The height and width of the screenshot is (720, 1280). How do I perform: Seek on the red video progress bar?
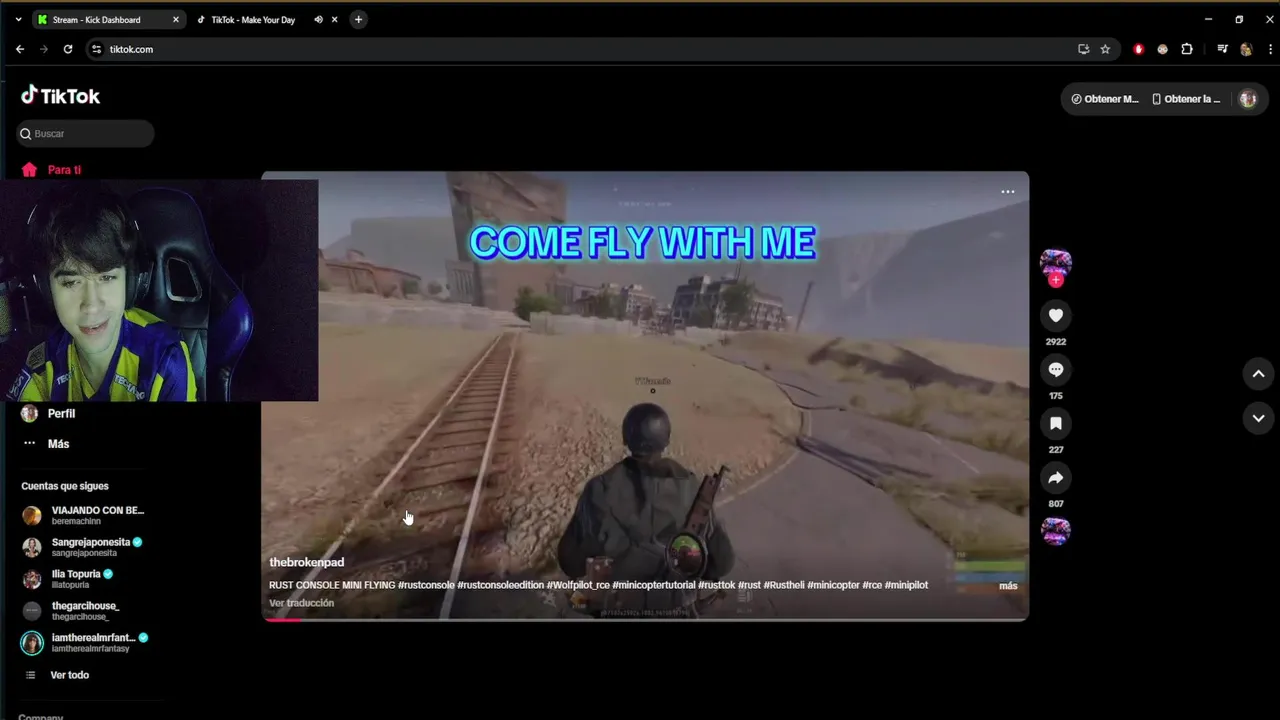[x=645, y=619]
